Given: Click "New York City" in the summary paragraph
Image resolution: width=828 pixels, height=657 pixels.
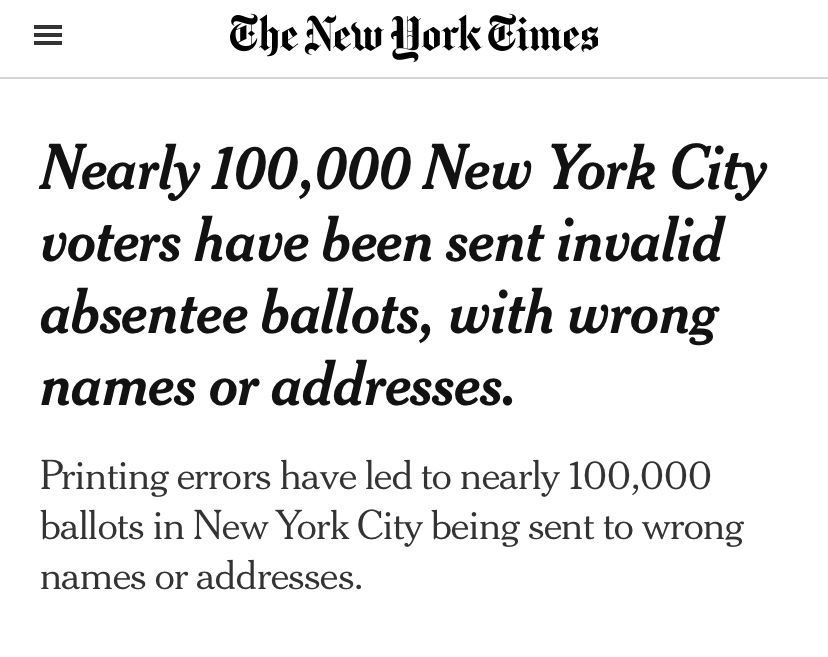Looking at the screenshot, I should pos(308,526).
